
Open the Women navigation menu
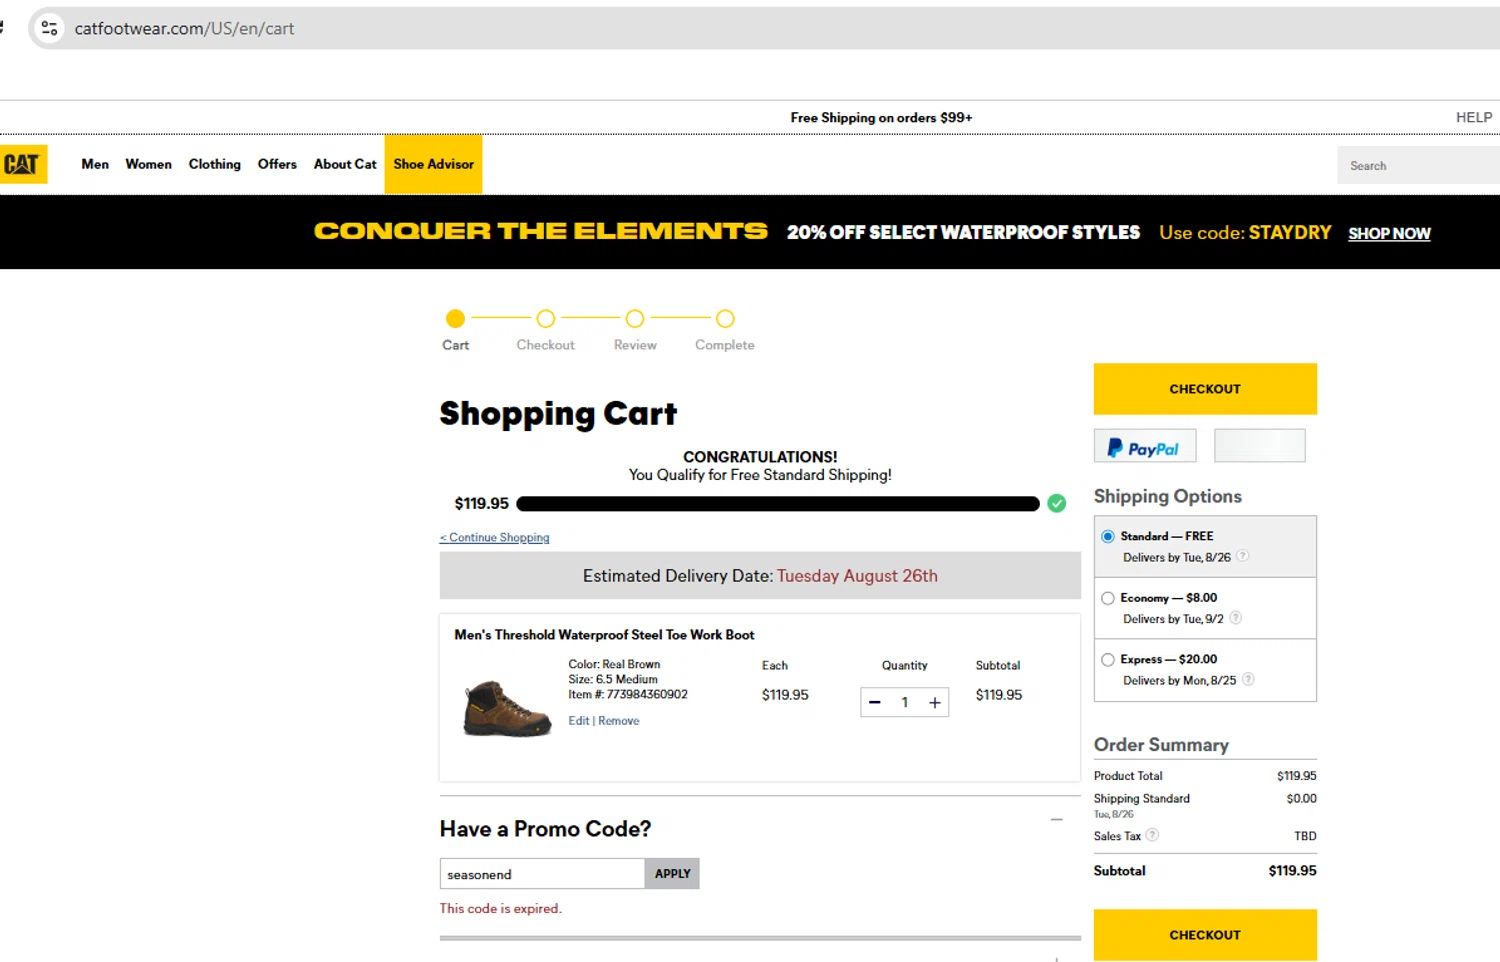tap(148, 164)
